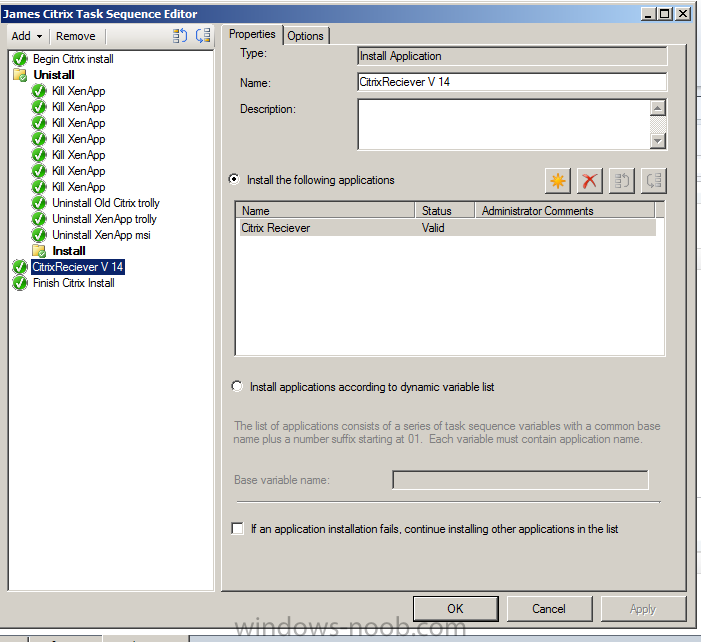Viewport: 701px width, 642px height.
Task: Click the Apply button
Action: (643, 608)
